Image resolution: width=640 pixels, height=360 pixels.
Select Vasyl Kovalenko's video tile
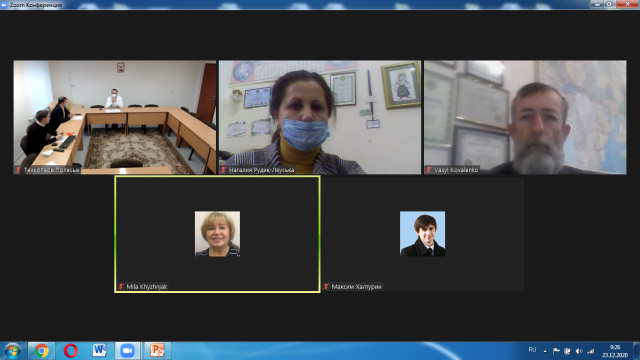point(525,118)
